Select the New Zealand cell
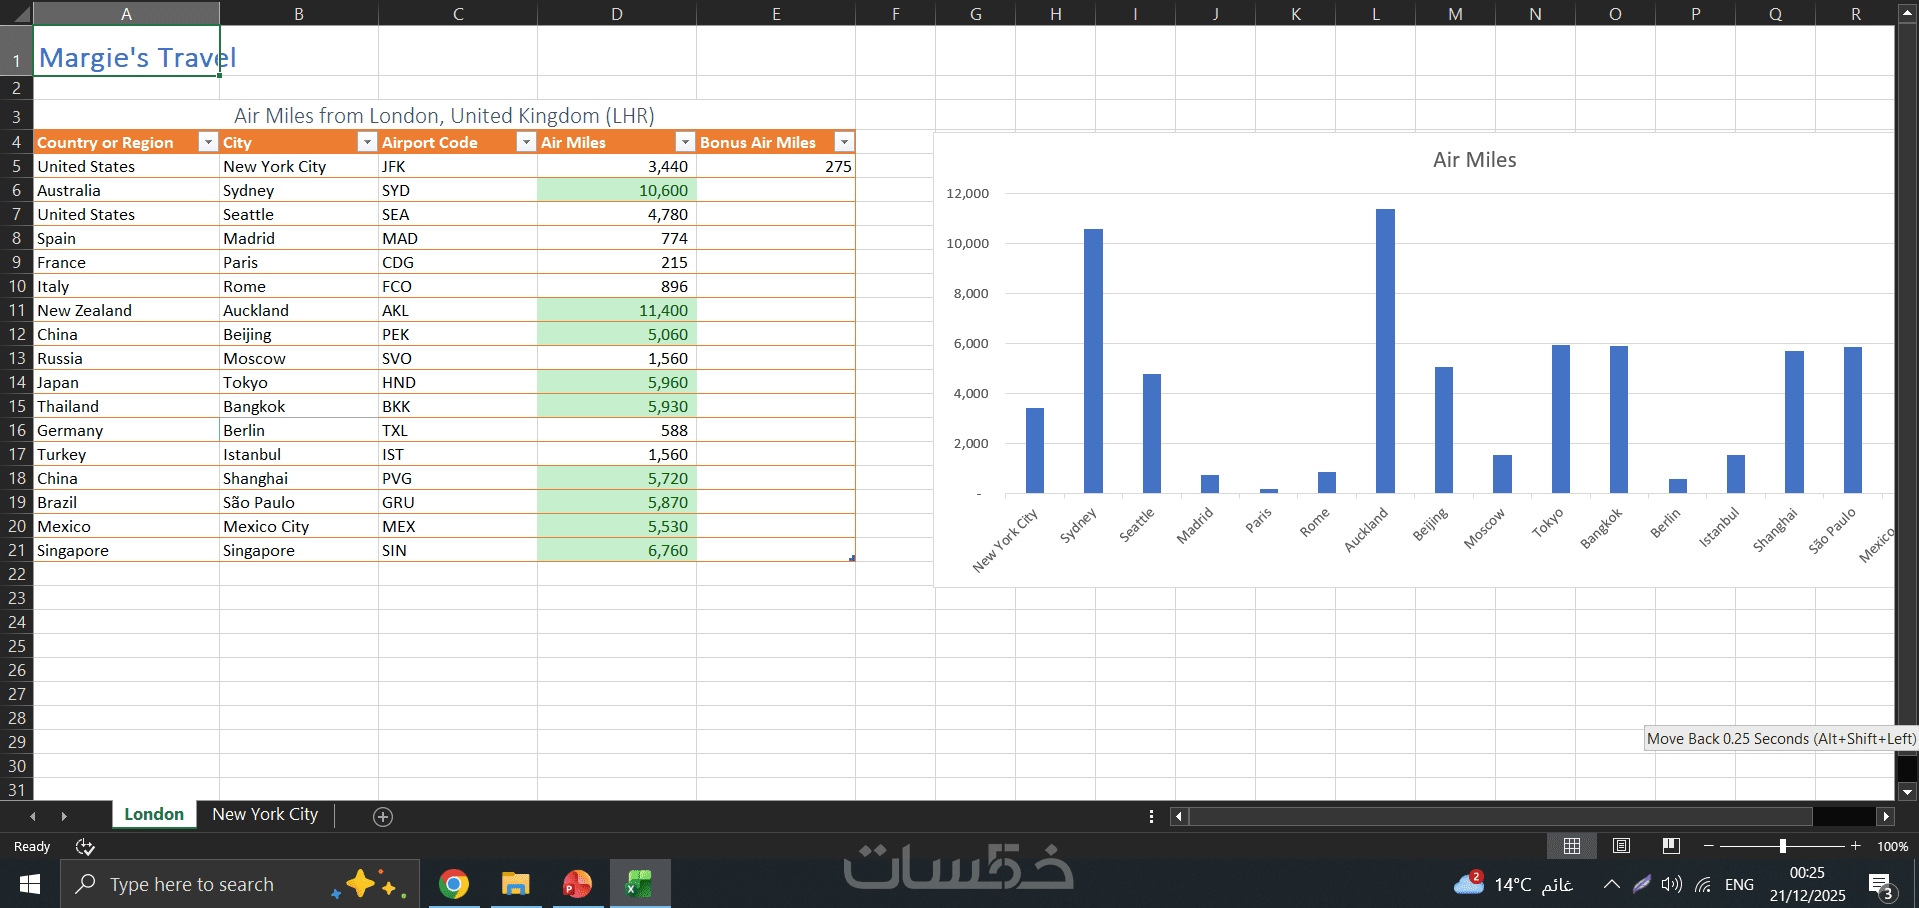Image resolution: width=1919 pixels, height=908 pixels. pyautogui.click(x=127, y=310)
